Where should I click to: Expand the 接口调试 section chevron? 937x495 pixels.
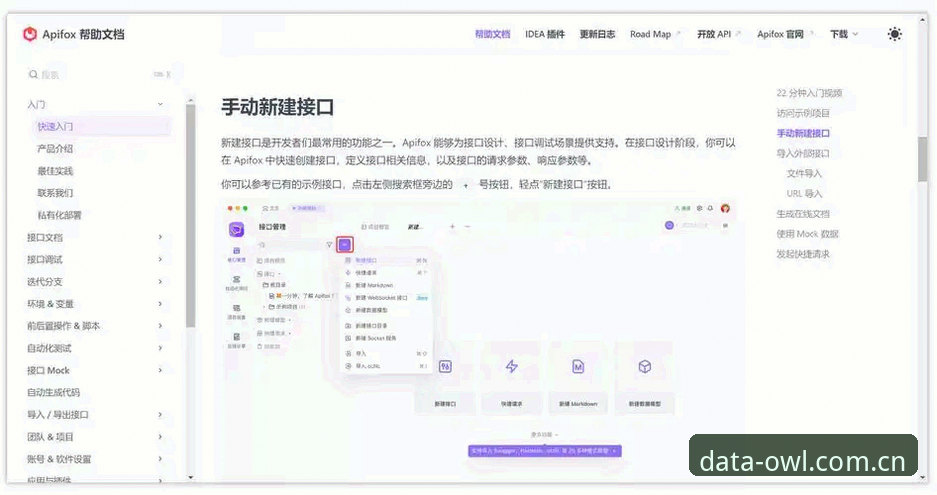(x=160, y=259)
